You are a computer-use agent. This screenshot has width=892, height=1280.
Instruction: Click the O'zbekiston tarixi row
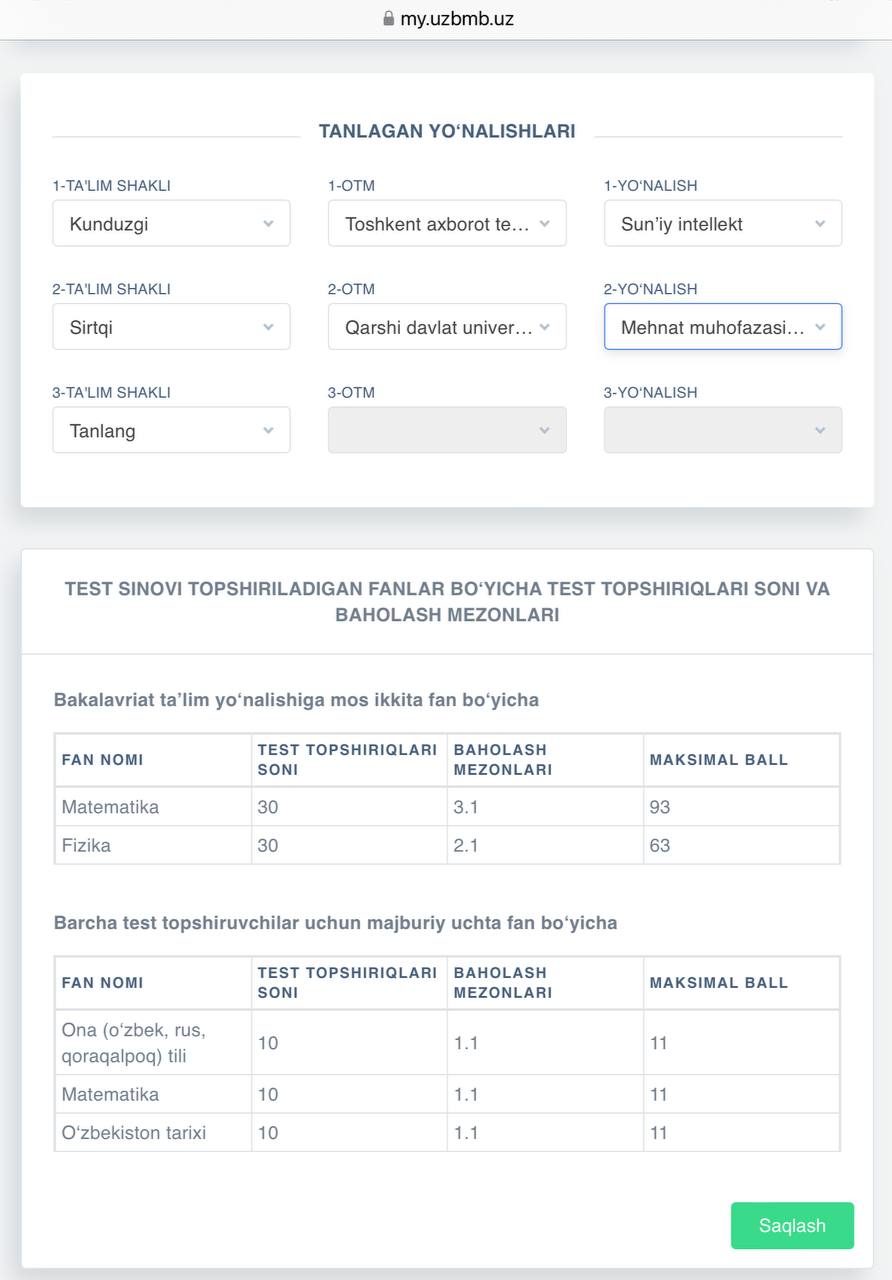pos(133,1133)
